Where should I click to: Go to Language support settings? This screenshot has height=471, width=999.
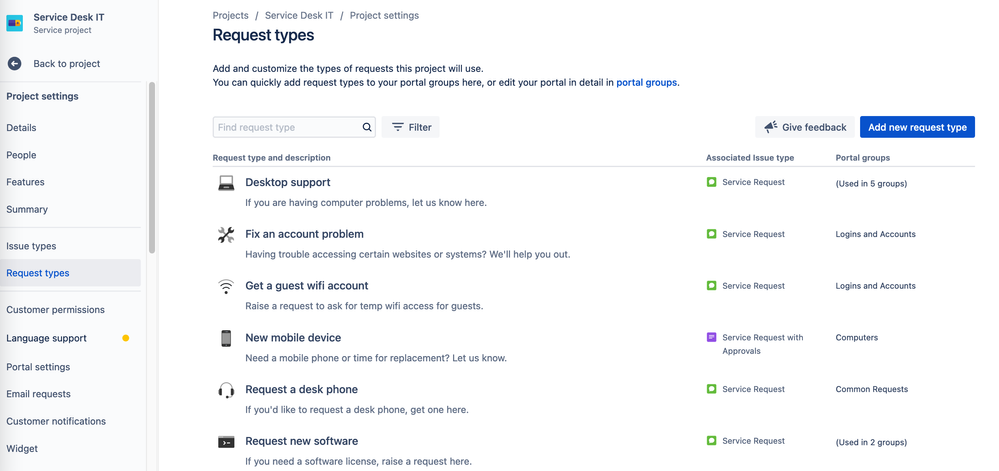coord(46,338)
